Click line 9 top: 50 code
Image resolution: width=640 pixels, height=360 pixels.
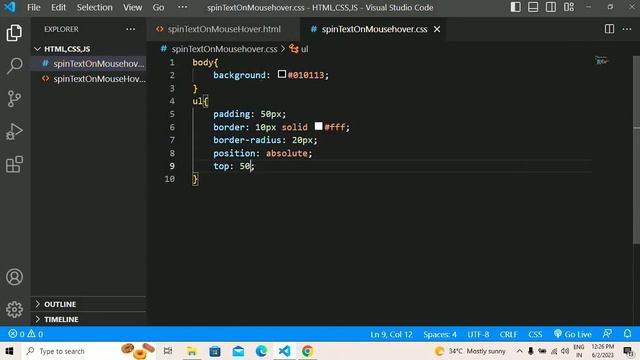(x=233, y=166)
